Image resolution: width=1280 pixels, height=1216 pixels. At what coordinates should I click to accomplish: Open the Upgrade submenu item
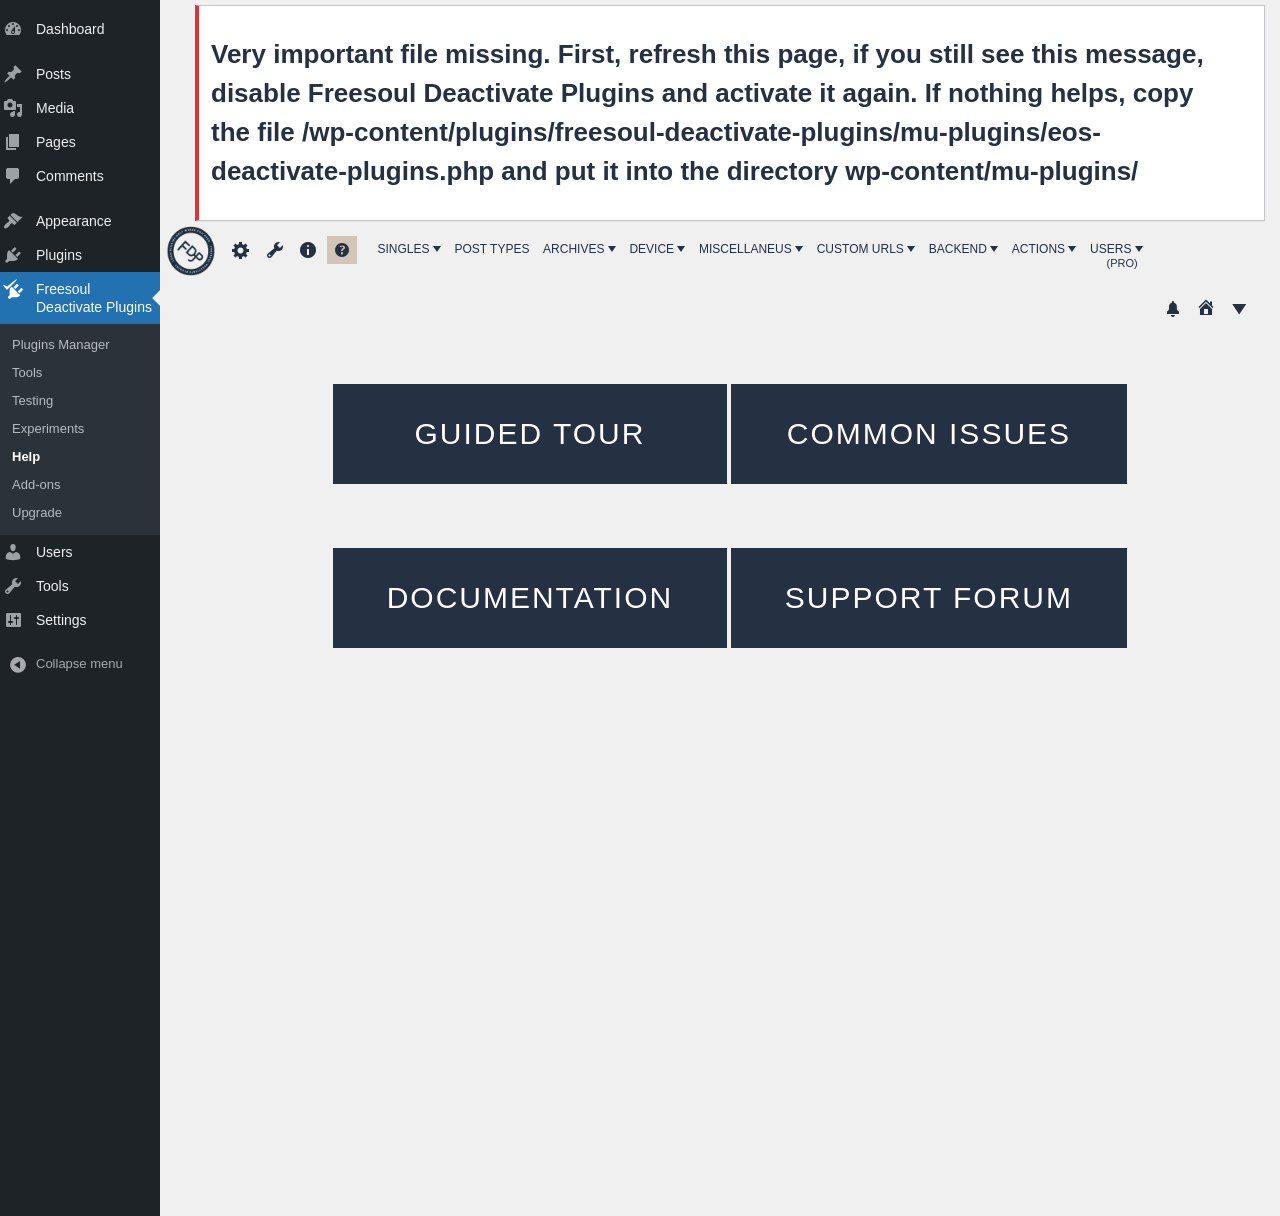click(37, 513)
